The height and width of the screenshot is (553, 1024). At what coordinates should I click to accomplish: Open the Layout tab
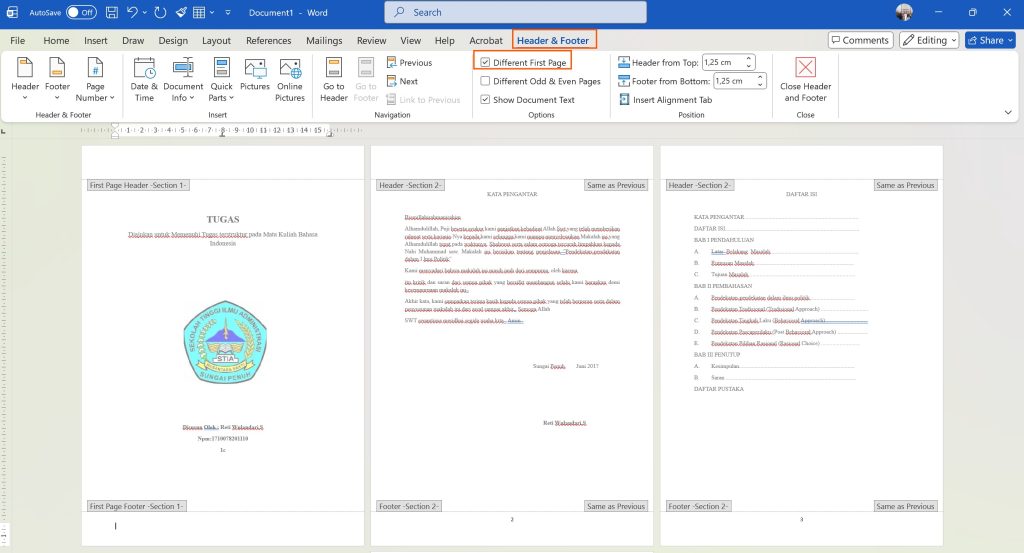(216, 41)
